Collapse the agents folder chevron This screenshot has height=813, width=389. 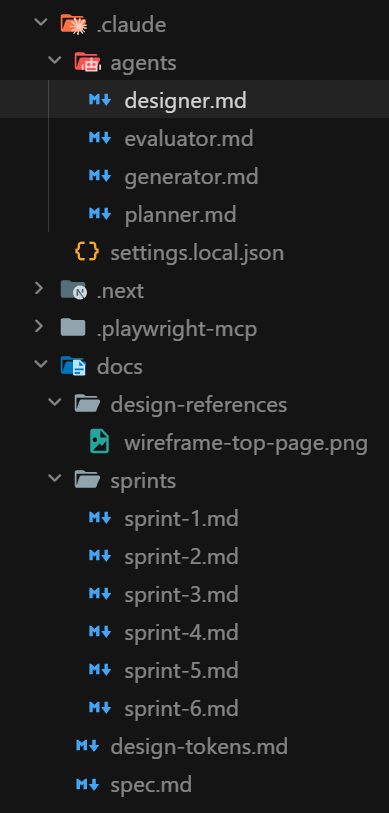53,60
